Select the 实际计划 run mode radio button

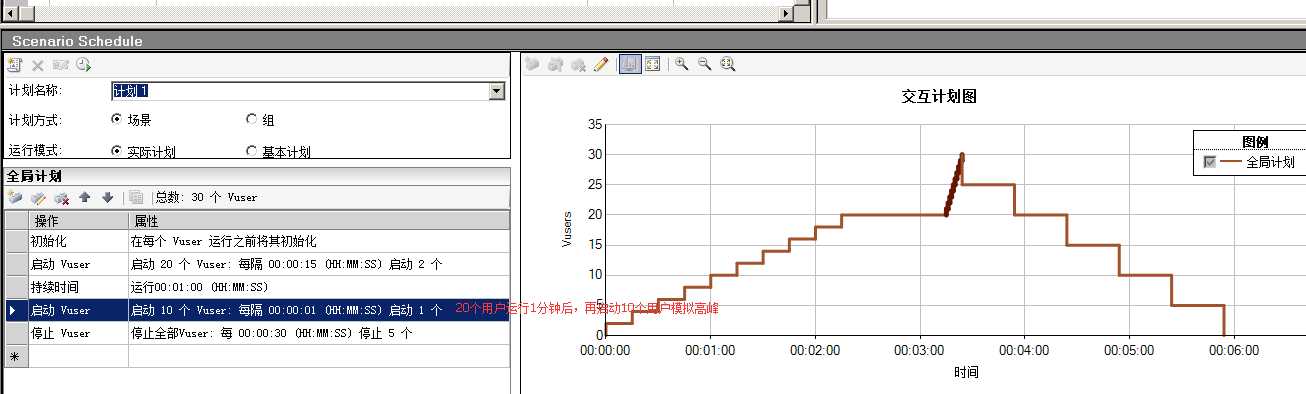tap(116, 151)
